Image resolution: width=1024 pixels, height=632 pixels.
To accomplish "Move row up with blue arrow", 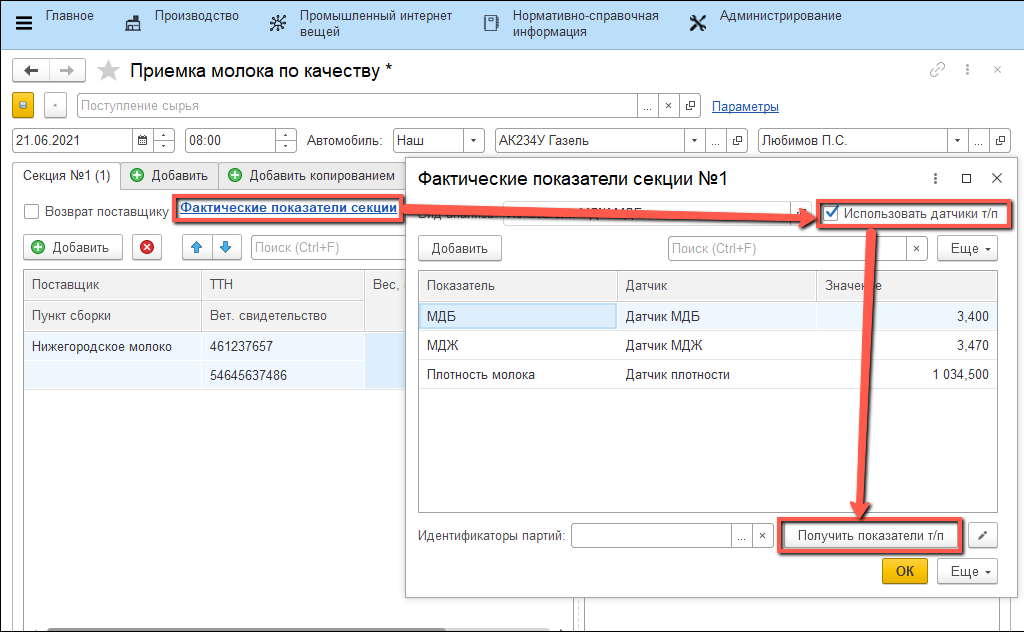I will (197, 247).
